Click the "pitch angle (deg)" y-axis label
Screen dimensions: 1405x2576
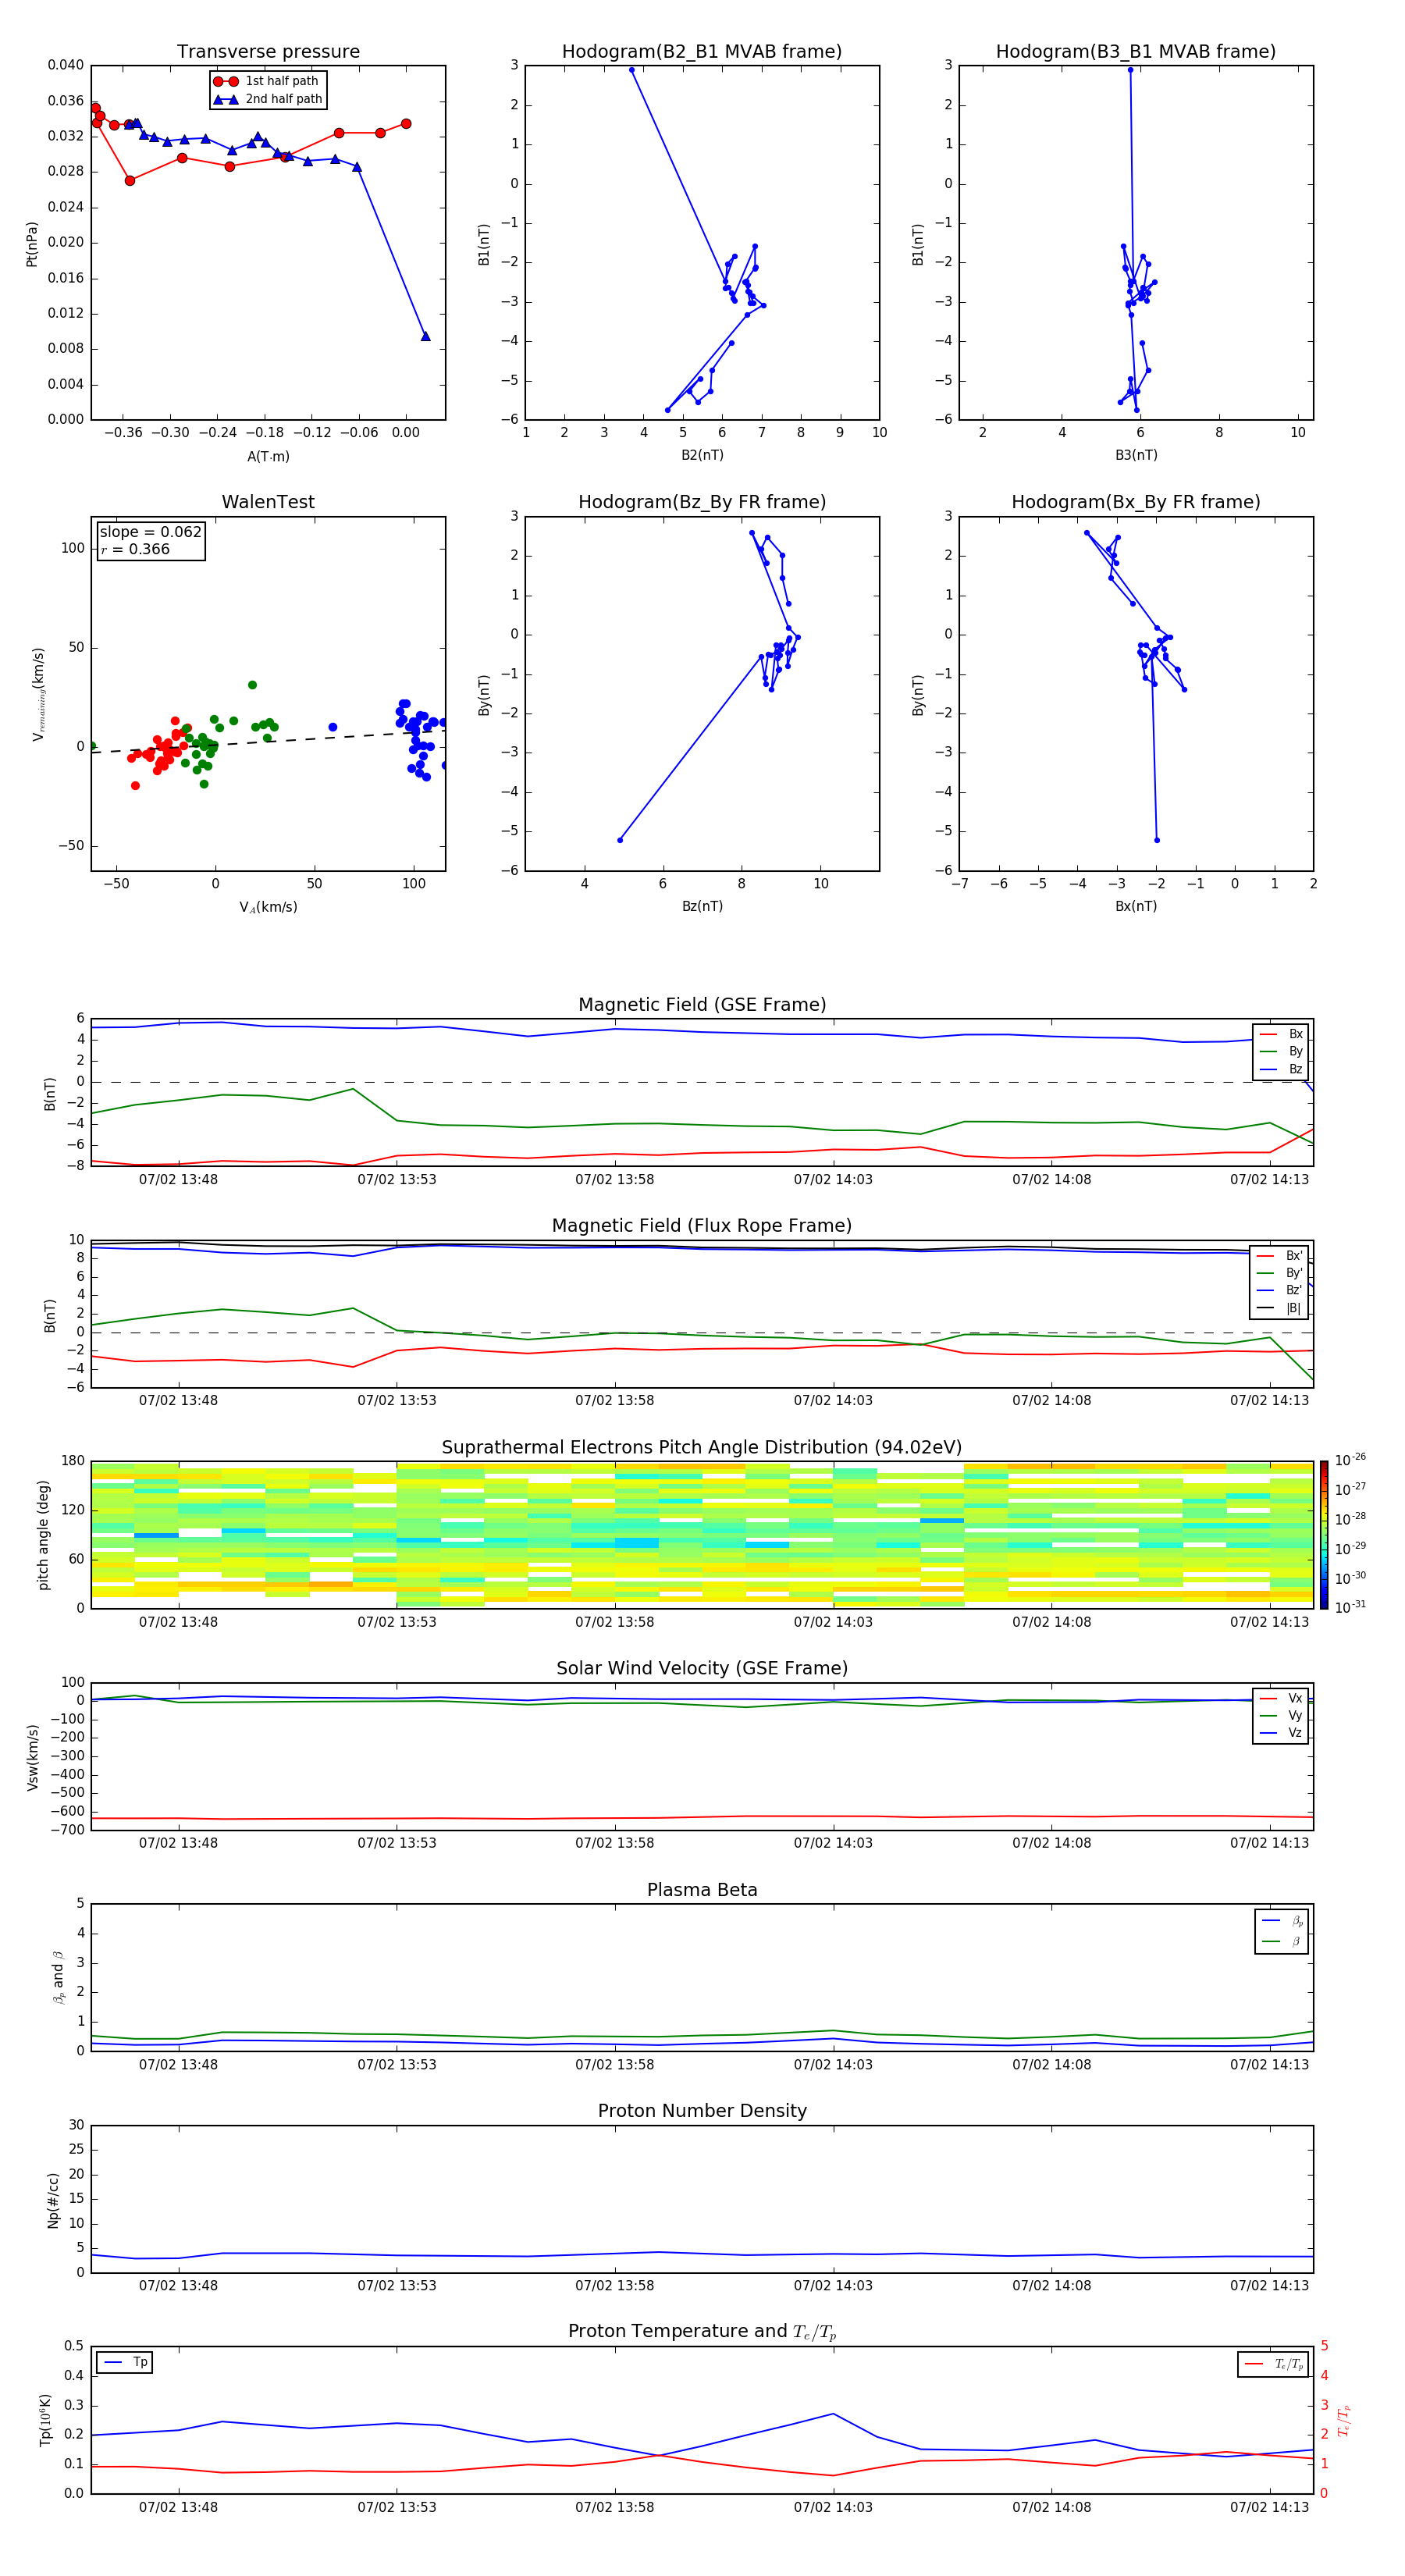[x=43, y=1535]
